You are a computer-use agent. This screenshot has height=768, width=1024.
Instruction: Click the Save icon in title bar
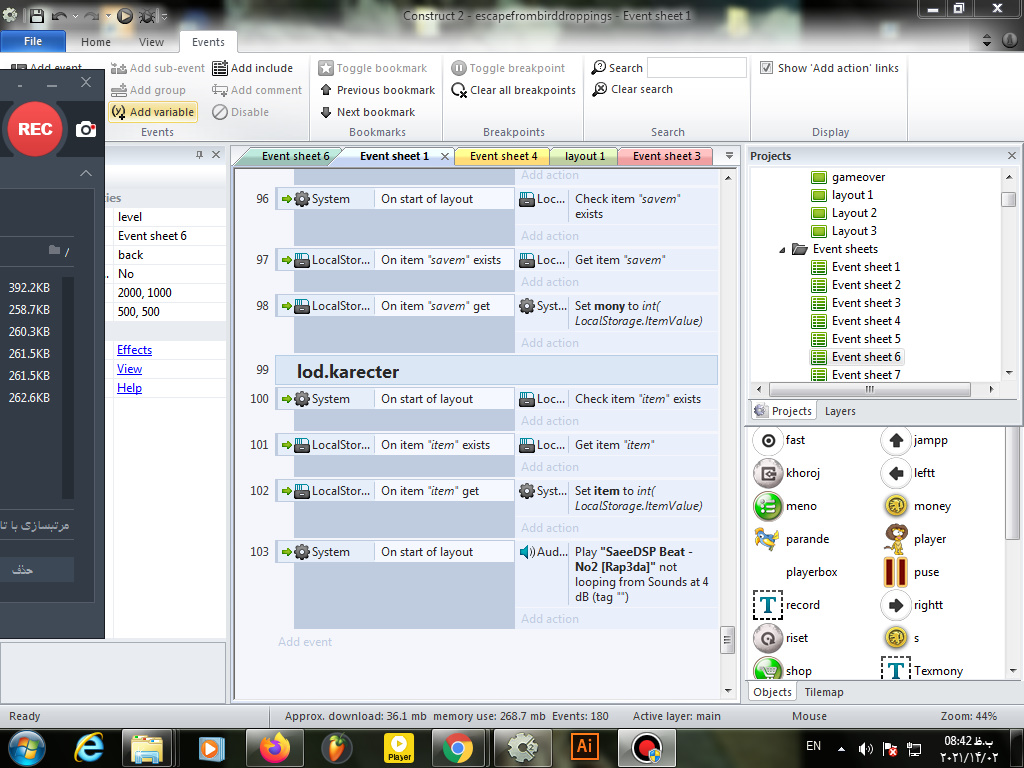[37, 16]
